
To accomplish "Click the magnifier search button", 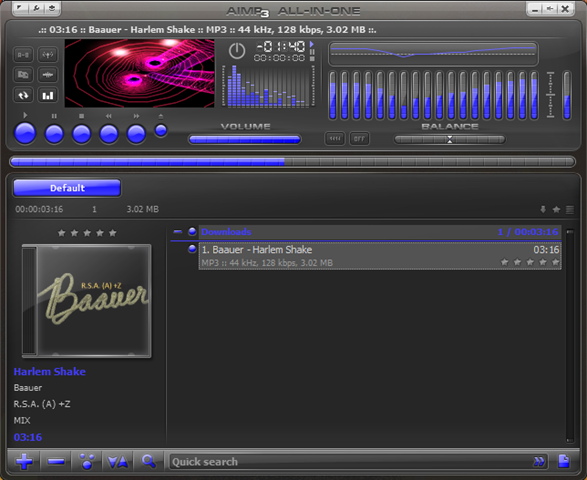I will 149,461.
